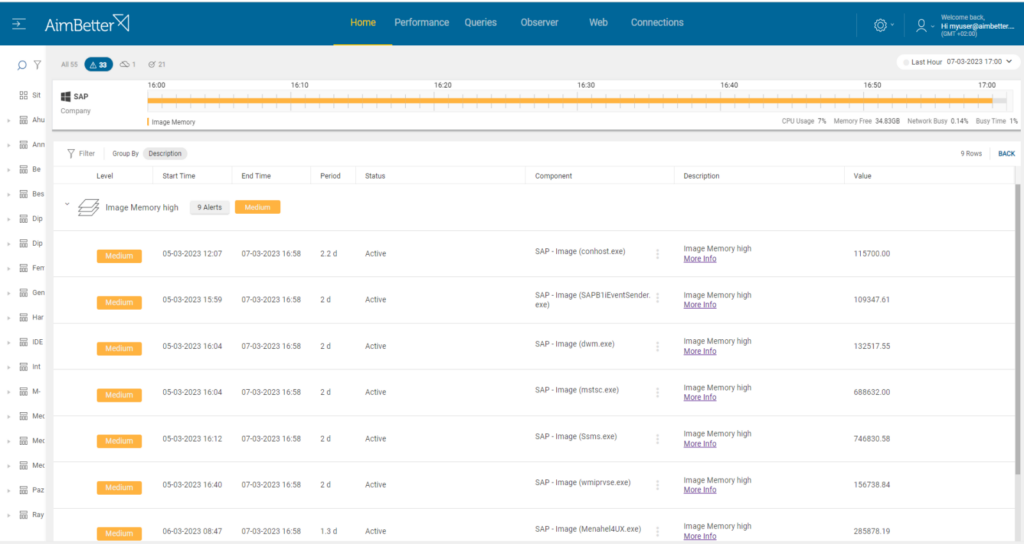
Task: Open More Info for Ssms.exe alert
Action: (x=699, y=443)
